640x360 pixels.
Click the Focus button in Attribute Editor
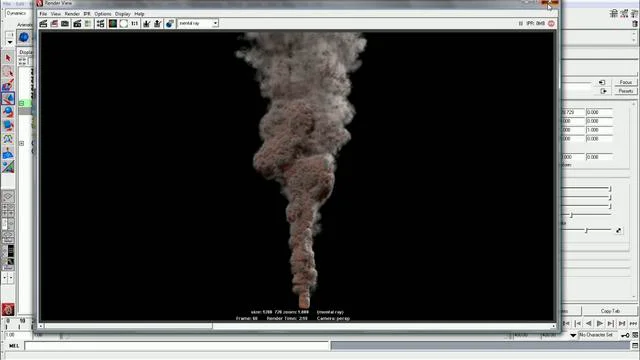click(x=625, y=82)
